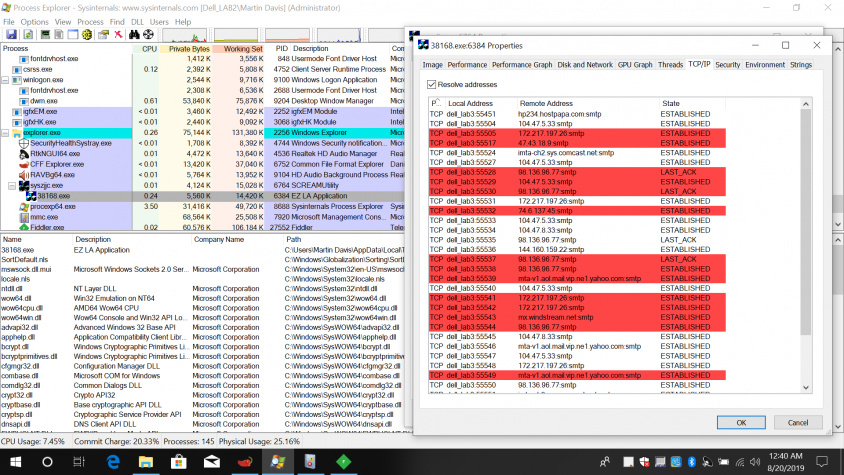
Task: Select the hp234.hostpapa.com:smtp connection row
Action: [577, 114]
